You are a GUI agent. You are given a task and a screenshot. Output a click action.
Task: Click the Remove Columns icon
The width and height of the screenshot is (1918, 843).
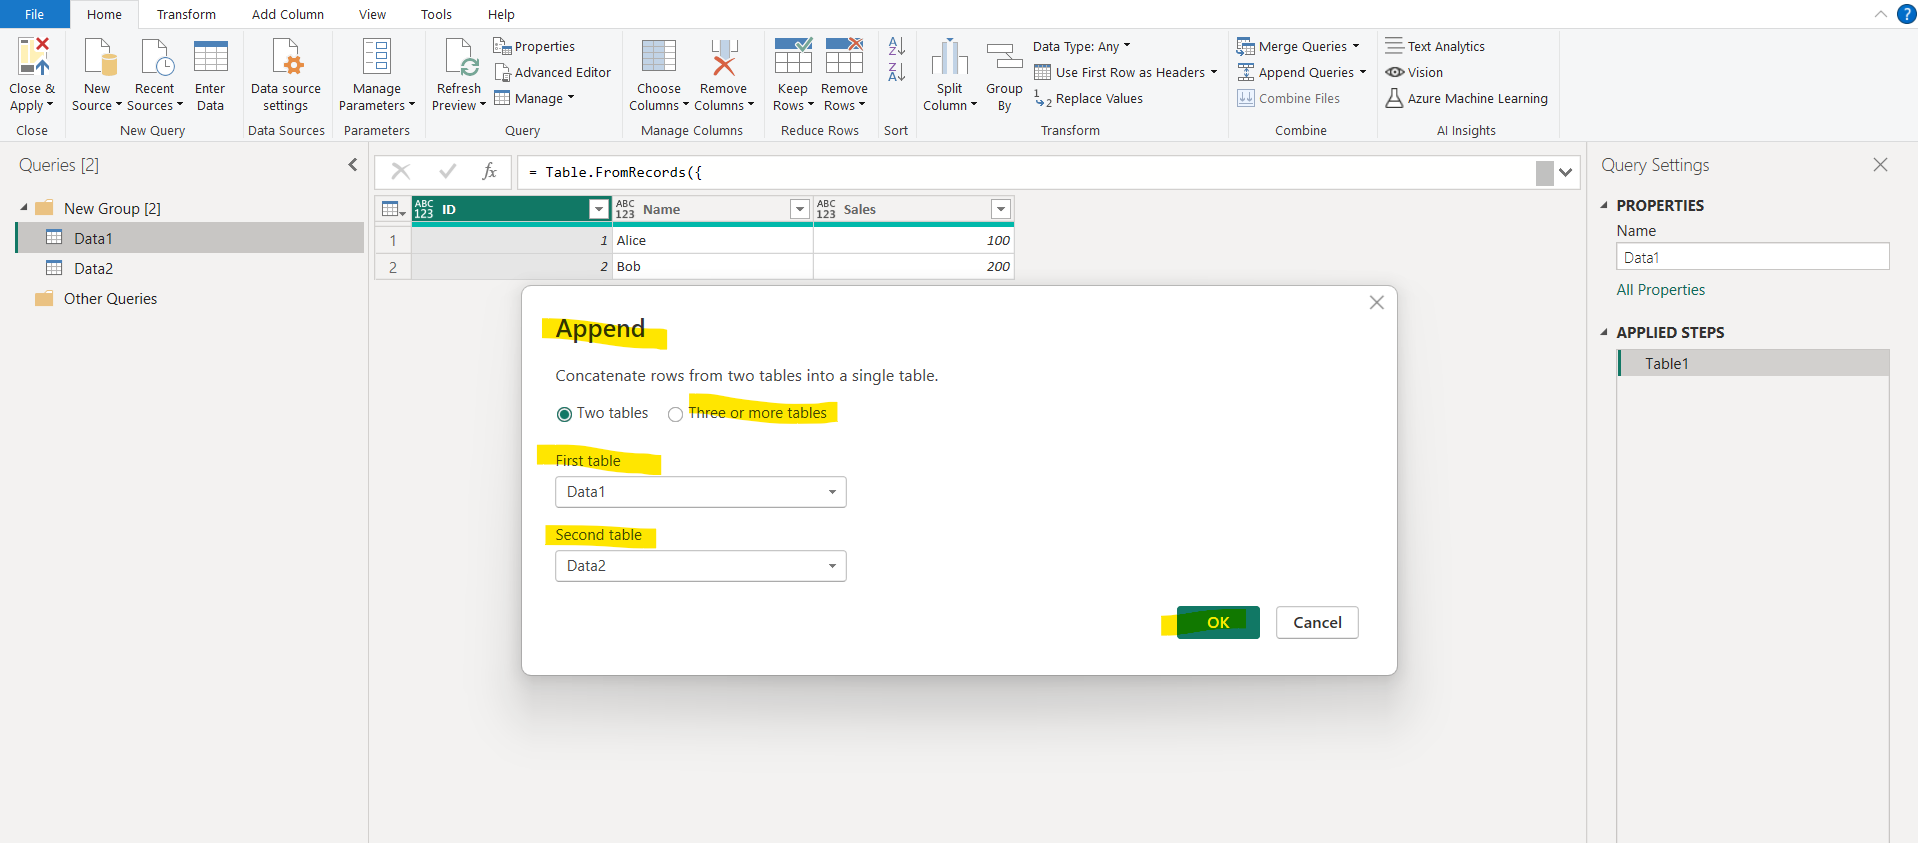pyautogui.click(x=723, y=58)
